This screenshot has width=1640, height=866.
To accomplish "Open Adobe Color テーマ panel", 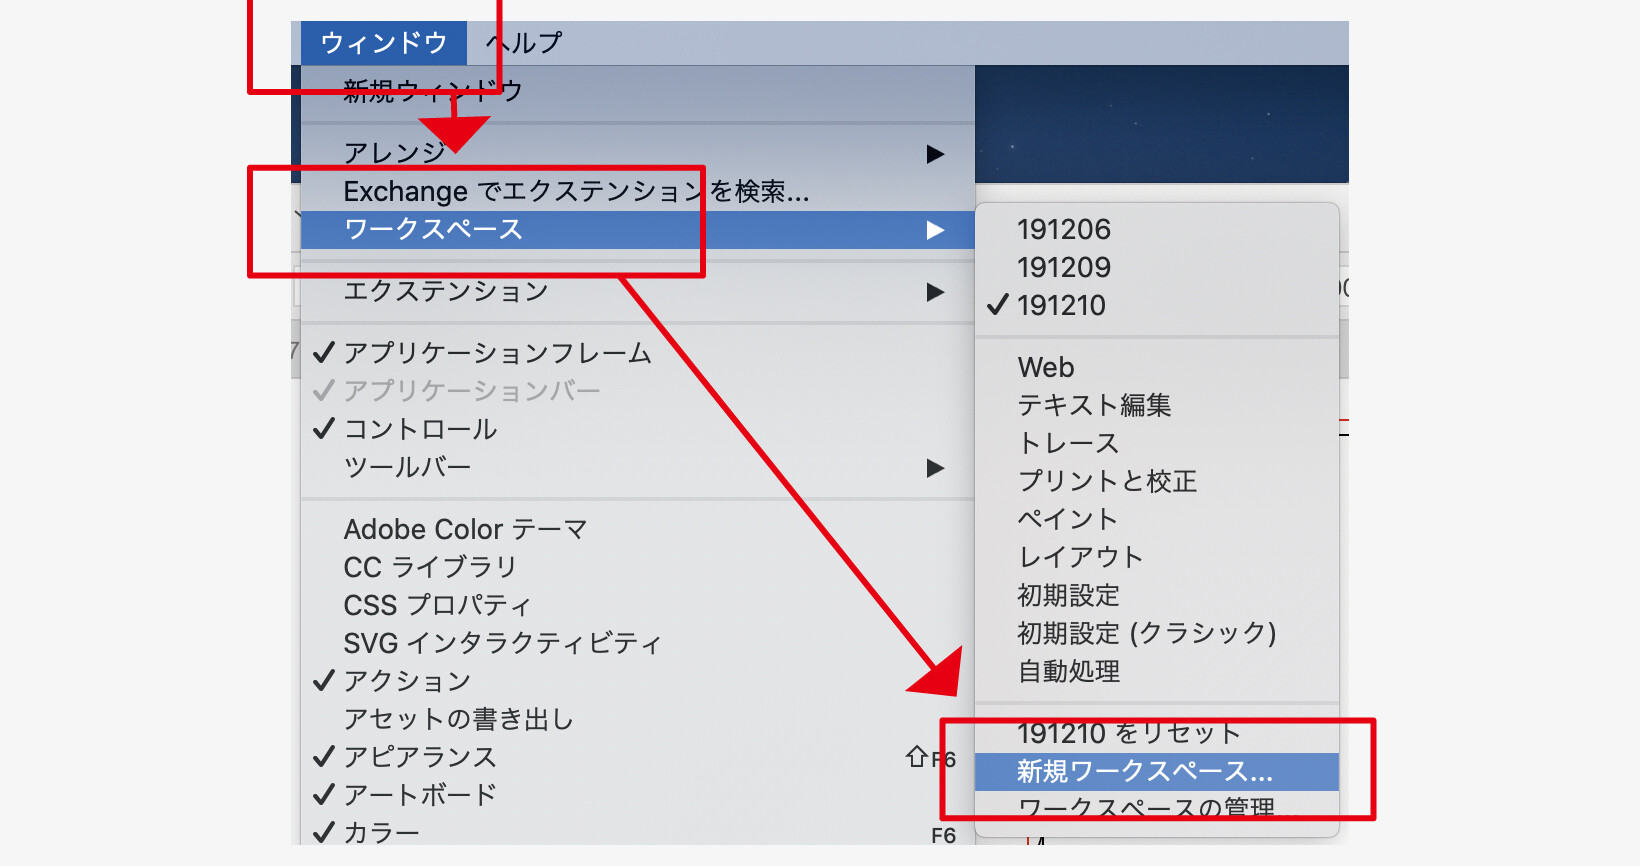I will [465, 530].
